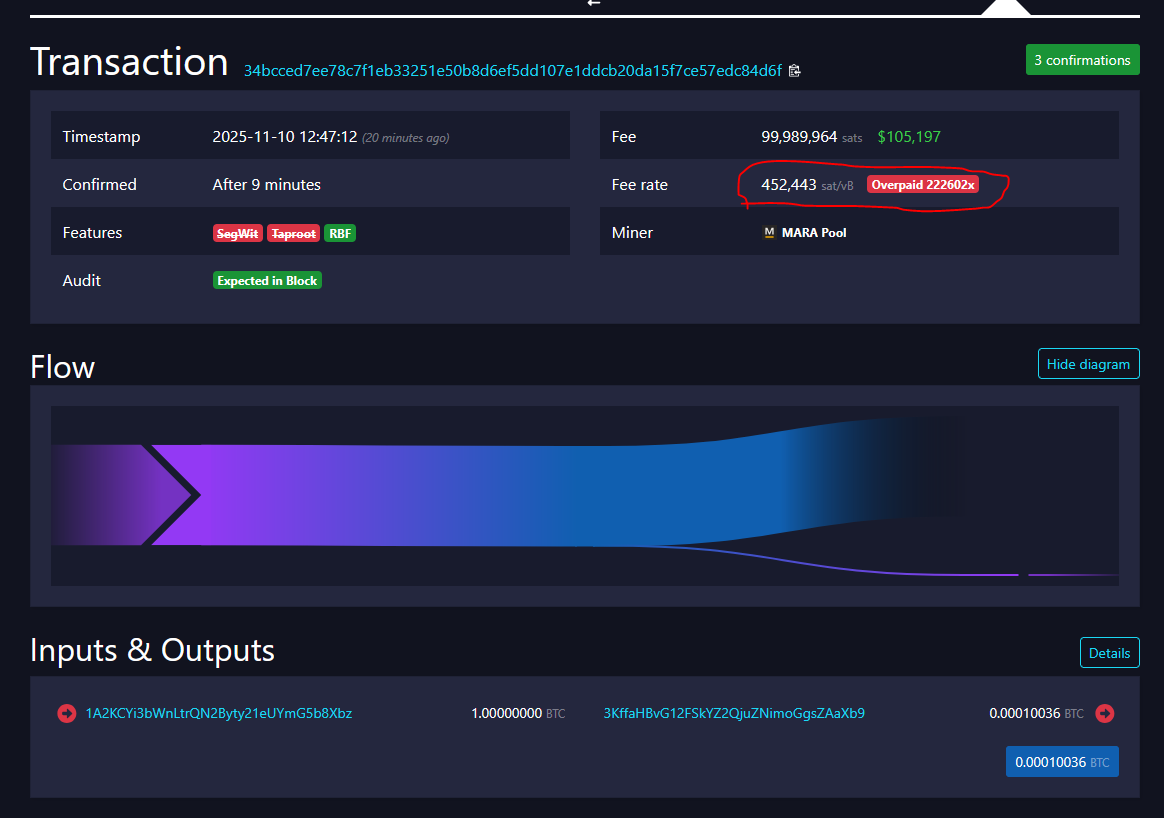
Task: Open the transaction hash link 34bcced7…
Action: tap(512, 70)
